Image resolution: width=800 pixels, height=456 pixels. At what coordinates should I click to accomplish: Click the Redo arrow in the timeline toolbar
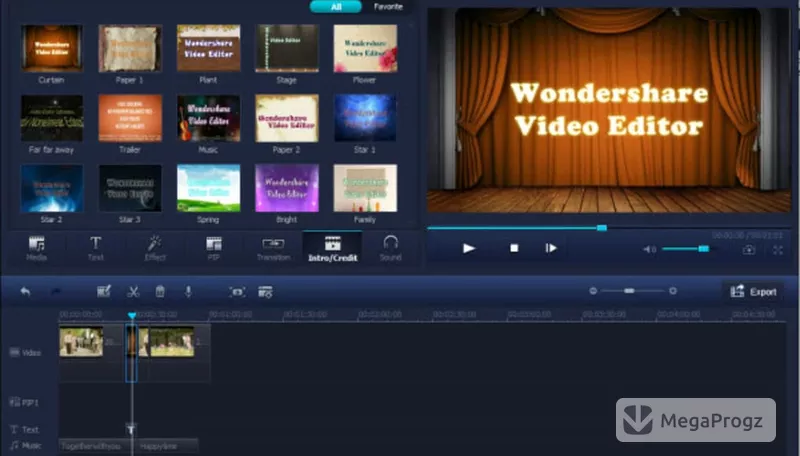point(56,291)
